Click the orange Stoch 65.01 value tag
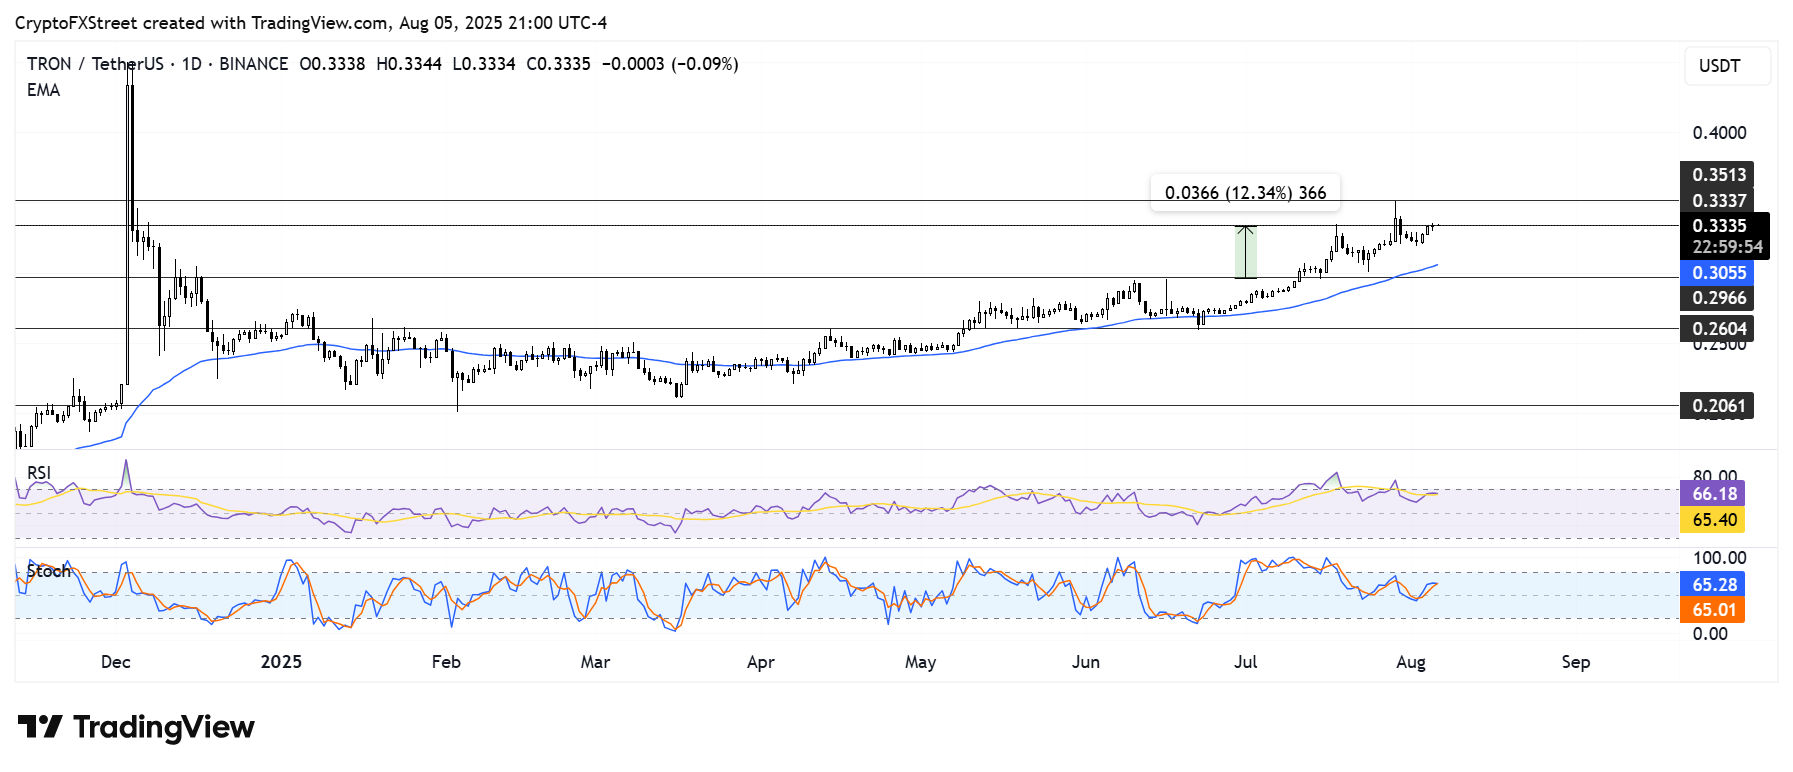 point(1714,610)
